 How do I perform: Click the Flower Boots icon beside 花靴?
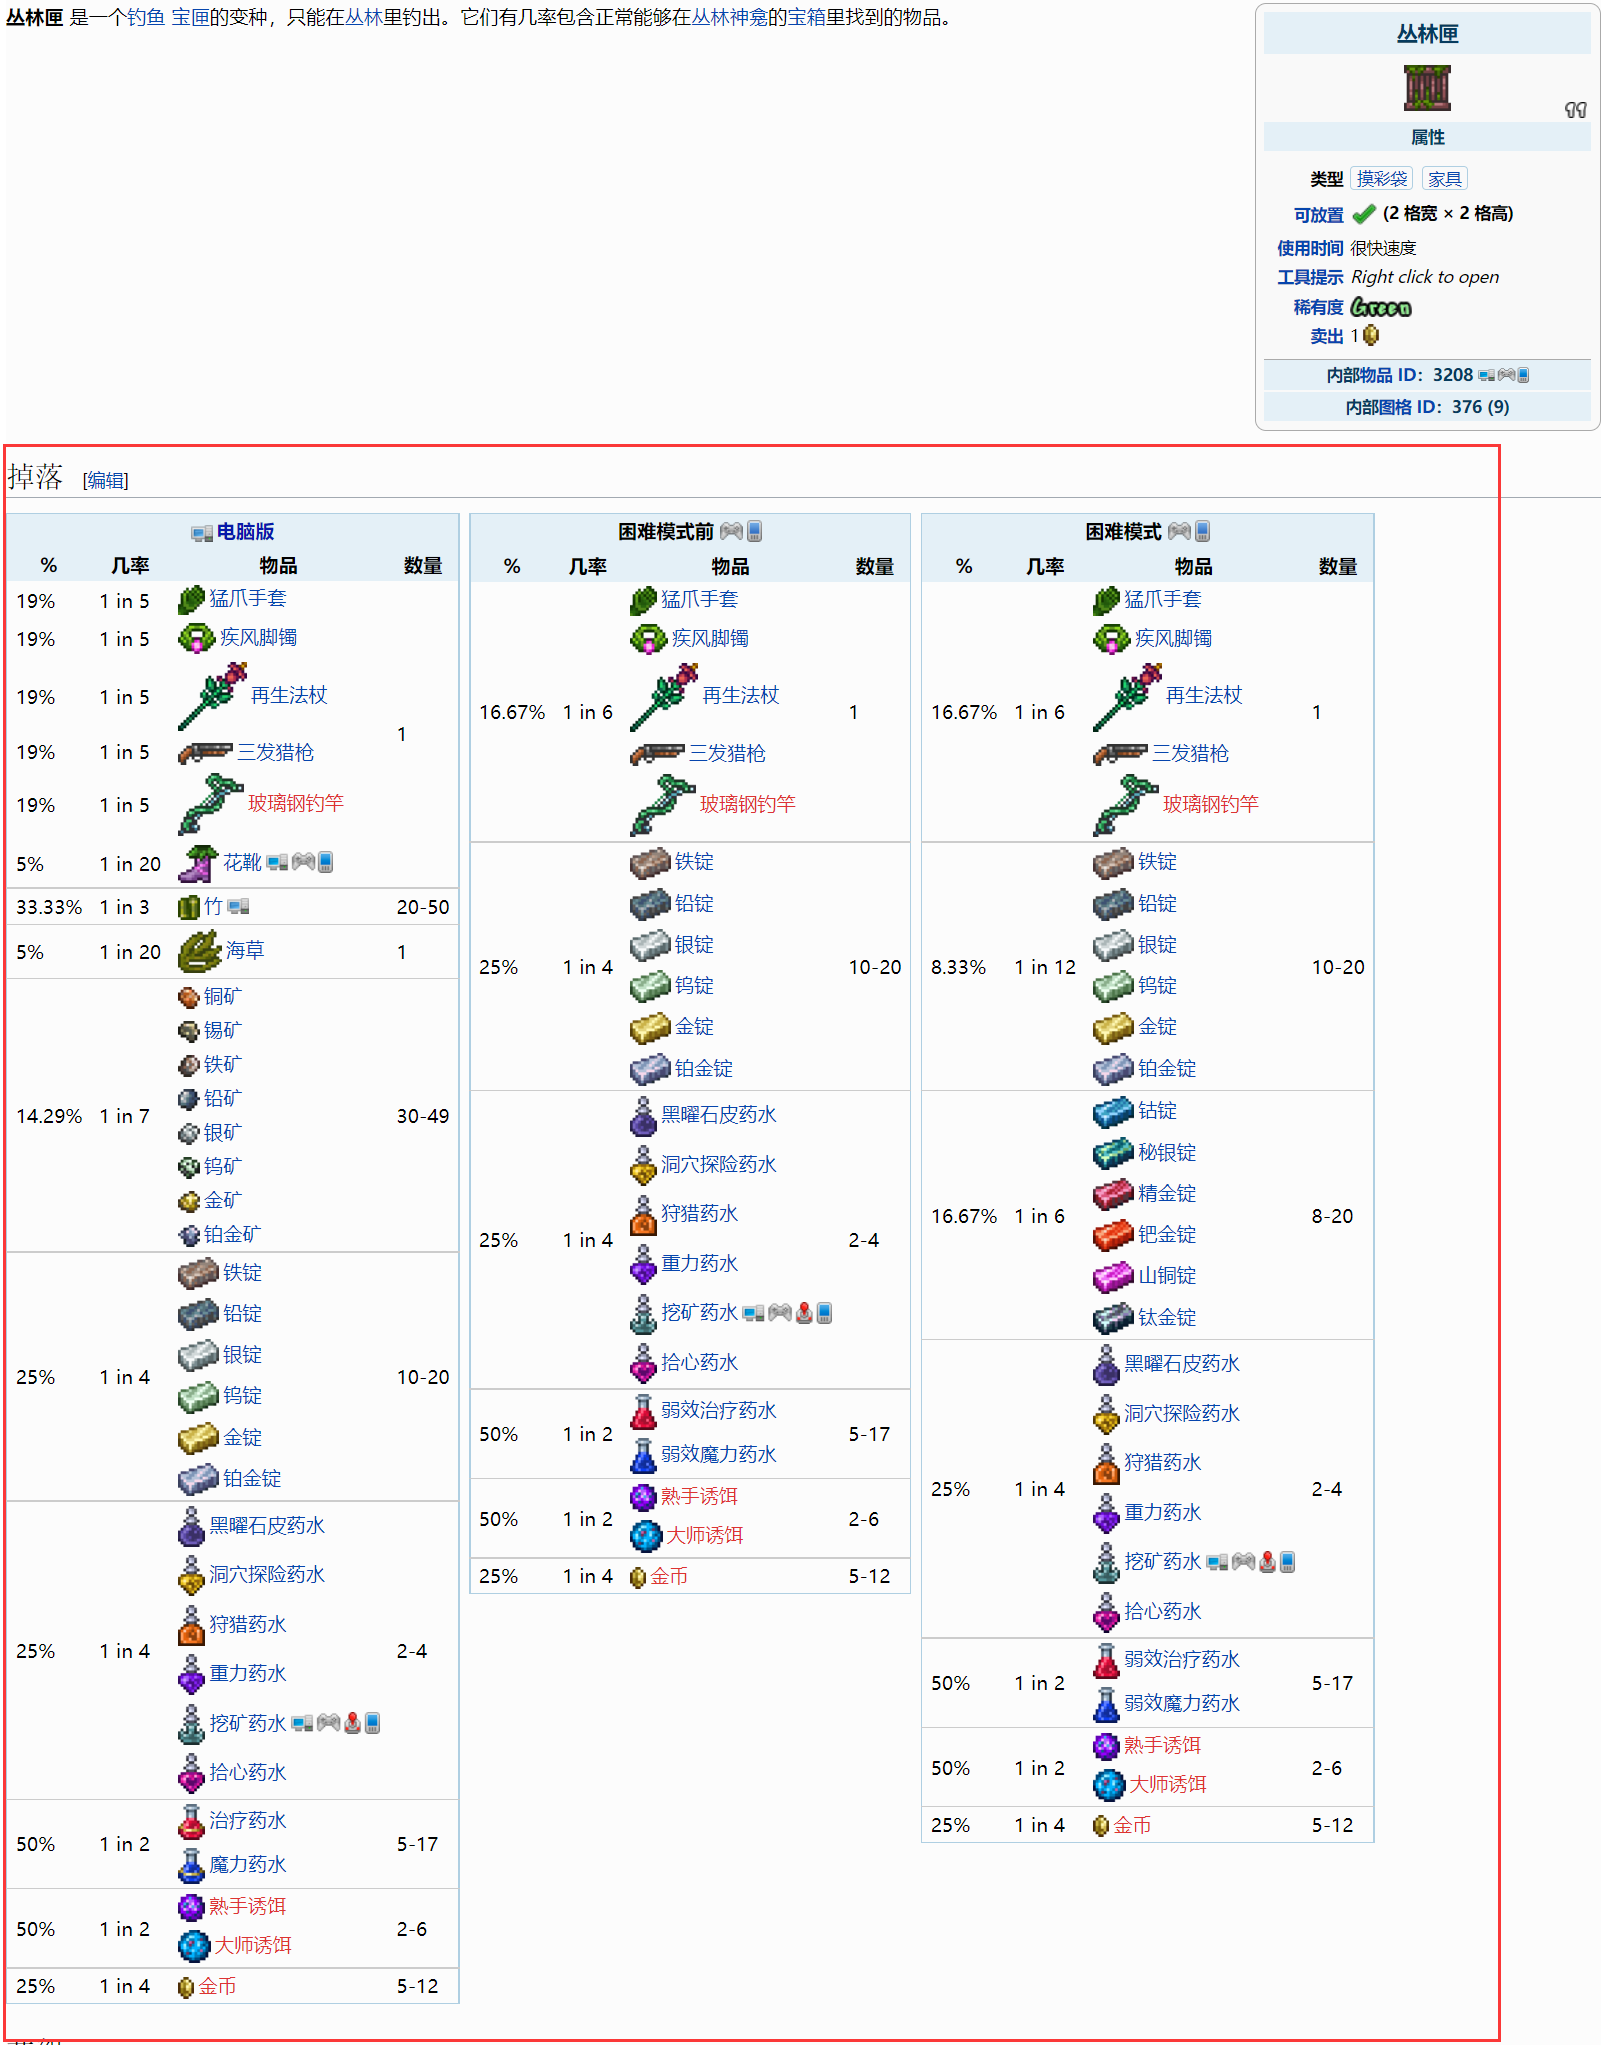tap(197, 863)
